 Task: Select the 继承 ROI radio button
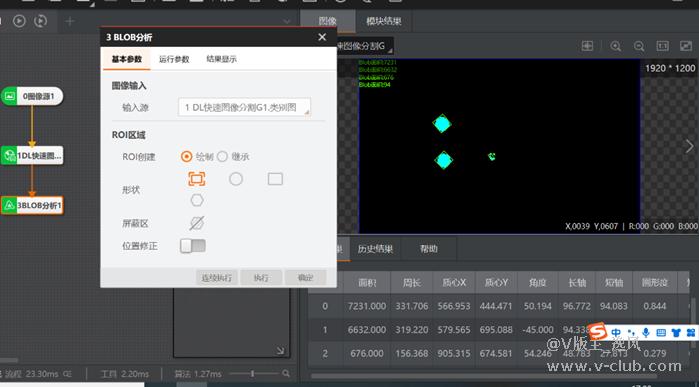coord(222,156)
